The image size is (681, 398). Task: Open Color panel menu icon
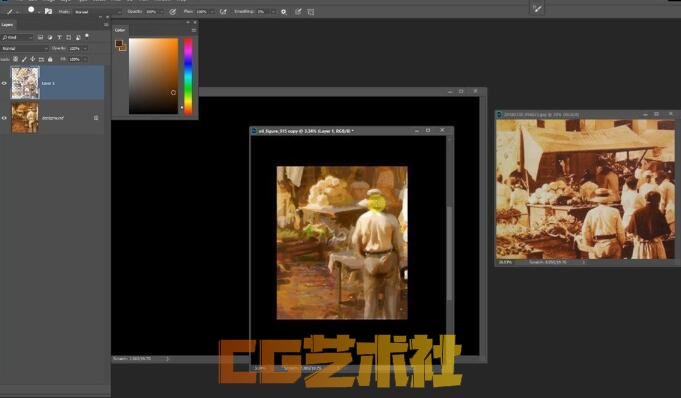[194, 30]
